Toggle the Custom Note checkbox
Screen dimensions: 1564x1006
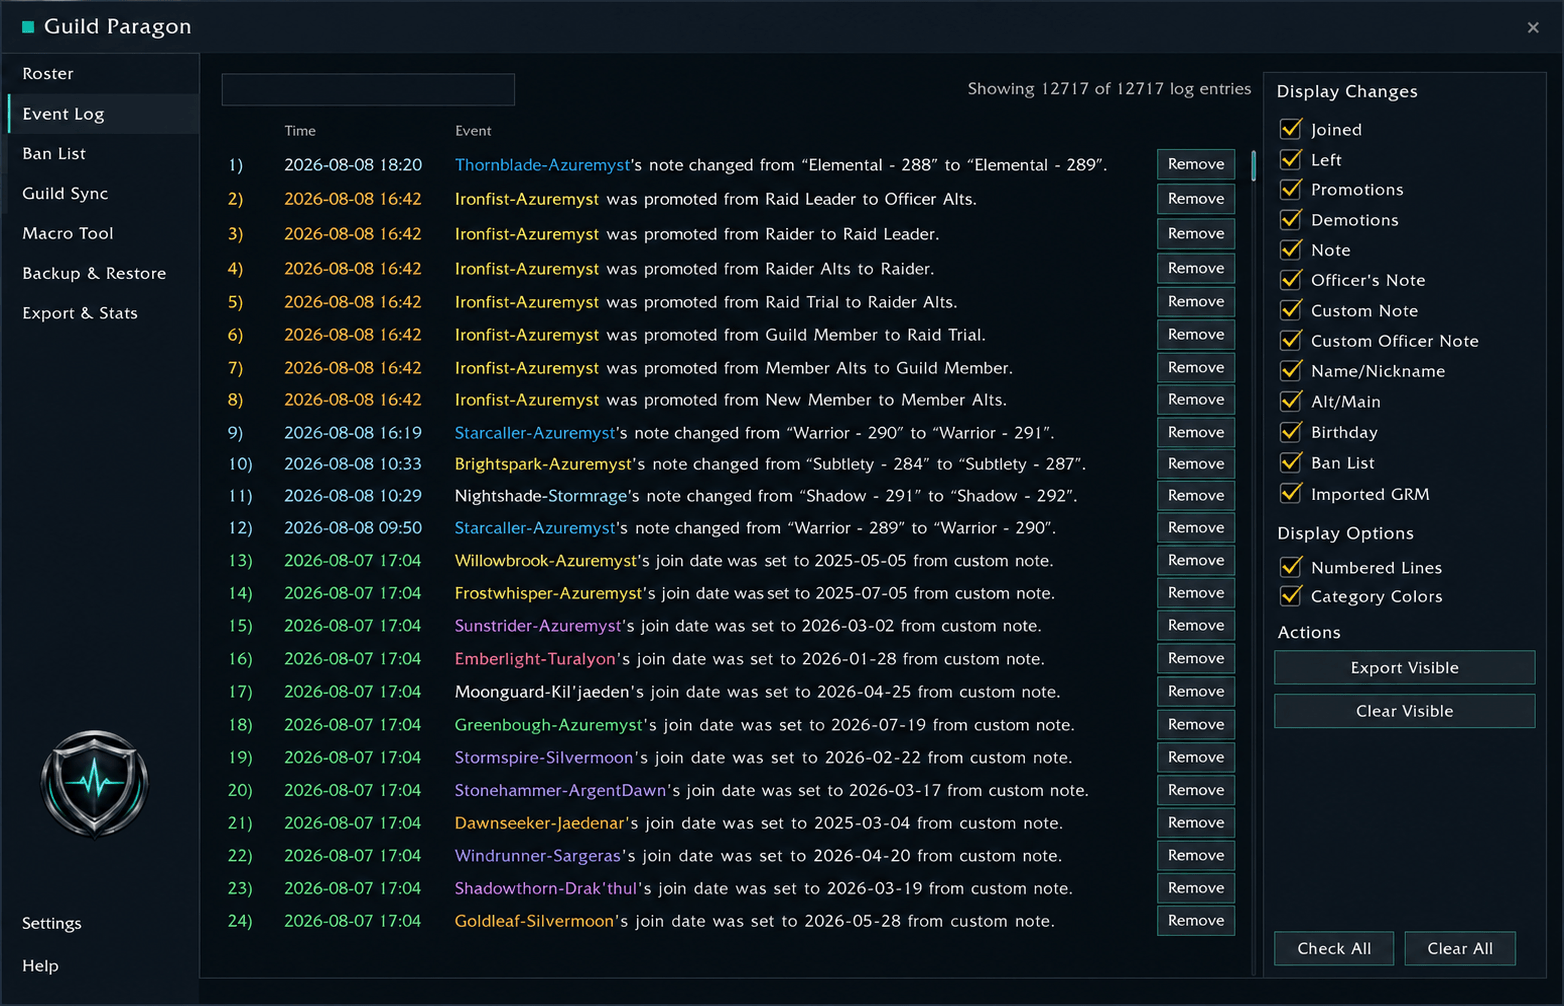(x=1291, y=310)
